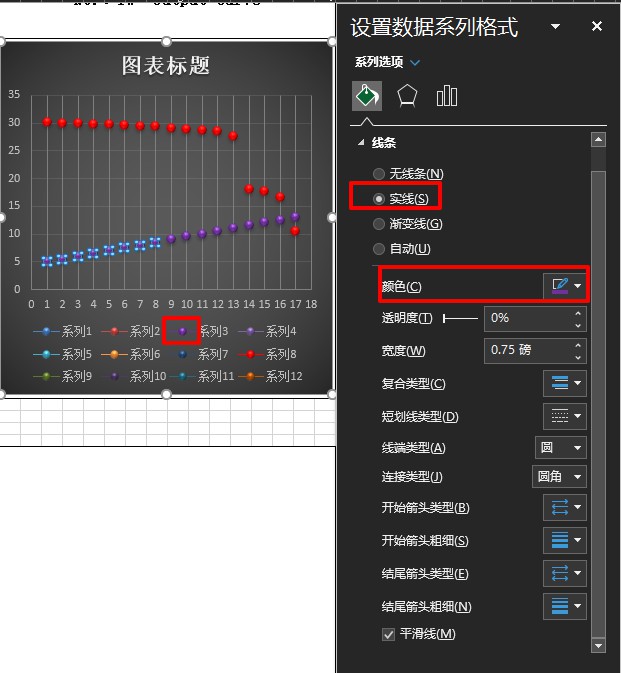This screenshot has height=673, width=621.
Task: Select legend entry 系列5
Action: (x=62, y=354)
